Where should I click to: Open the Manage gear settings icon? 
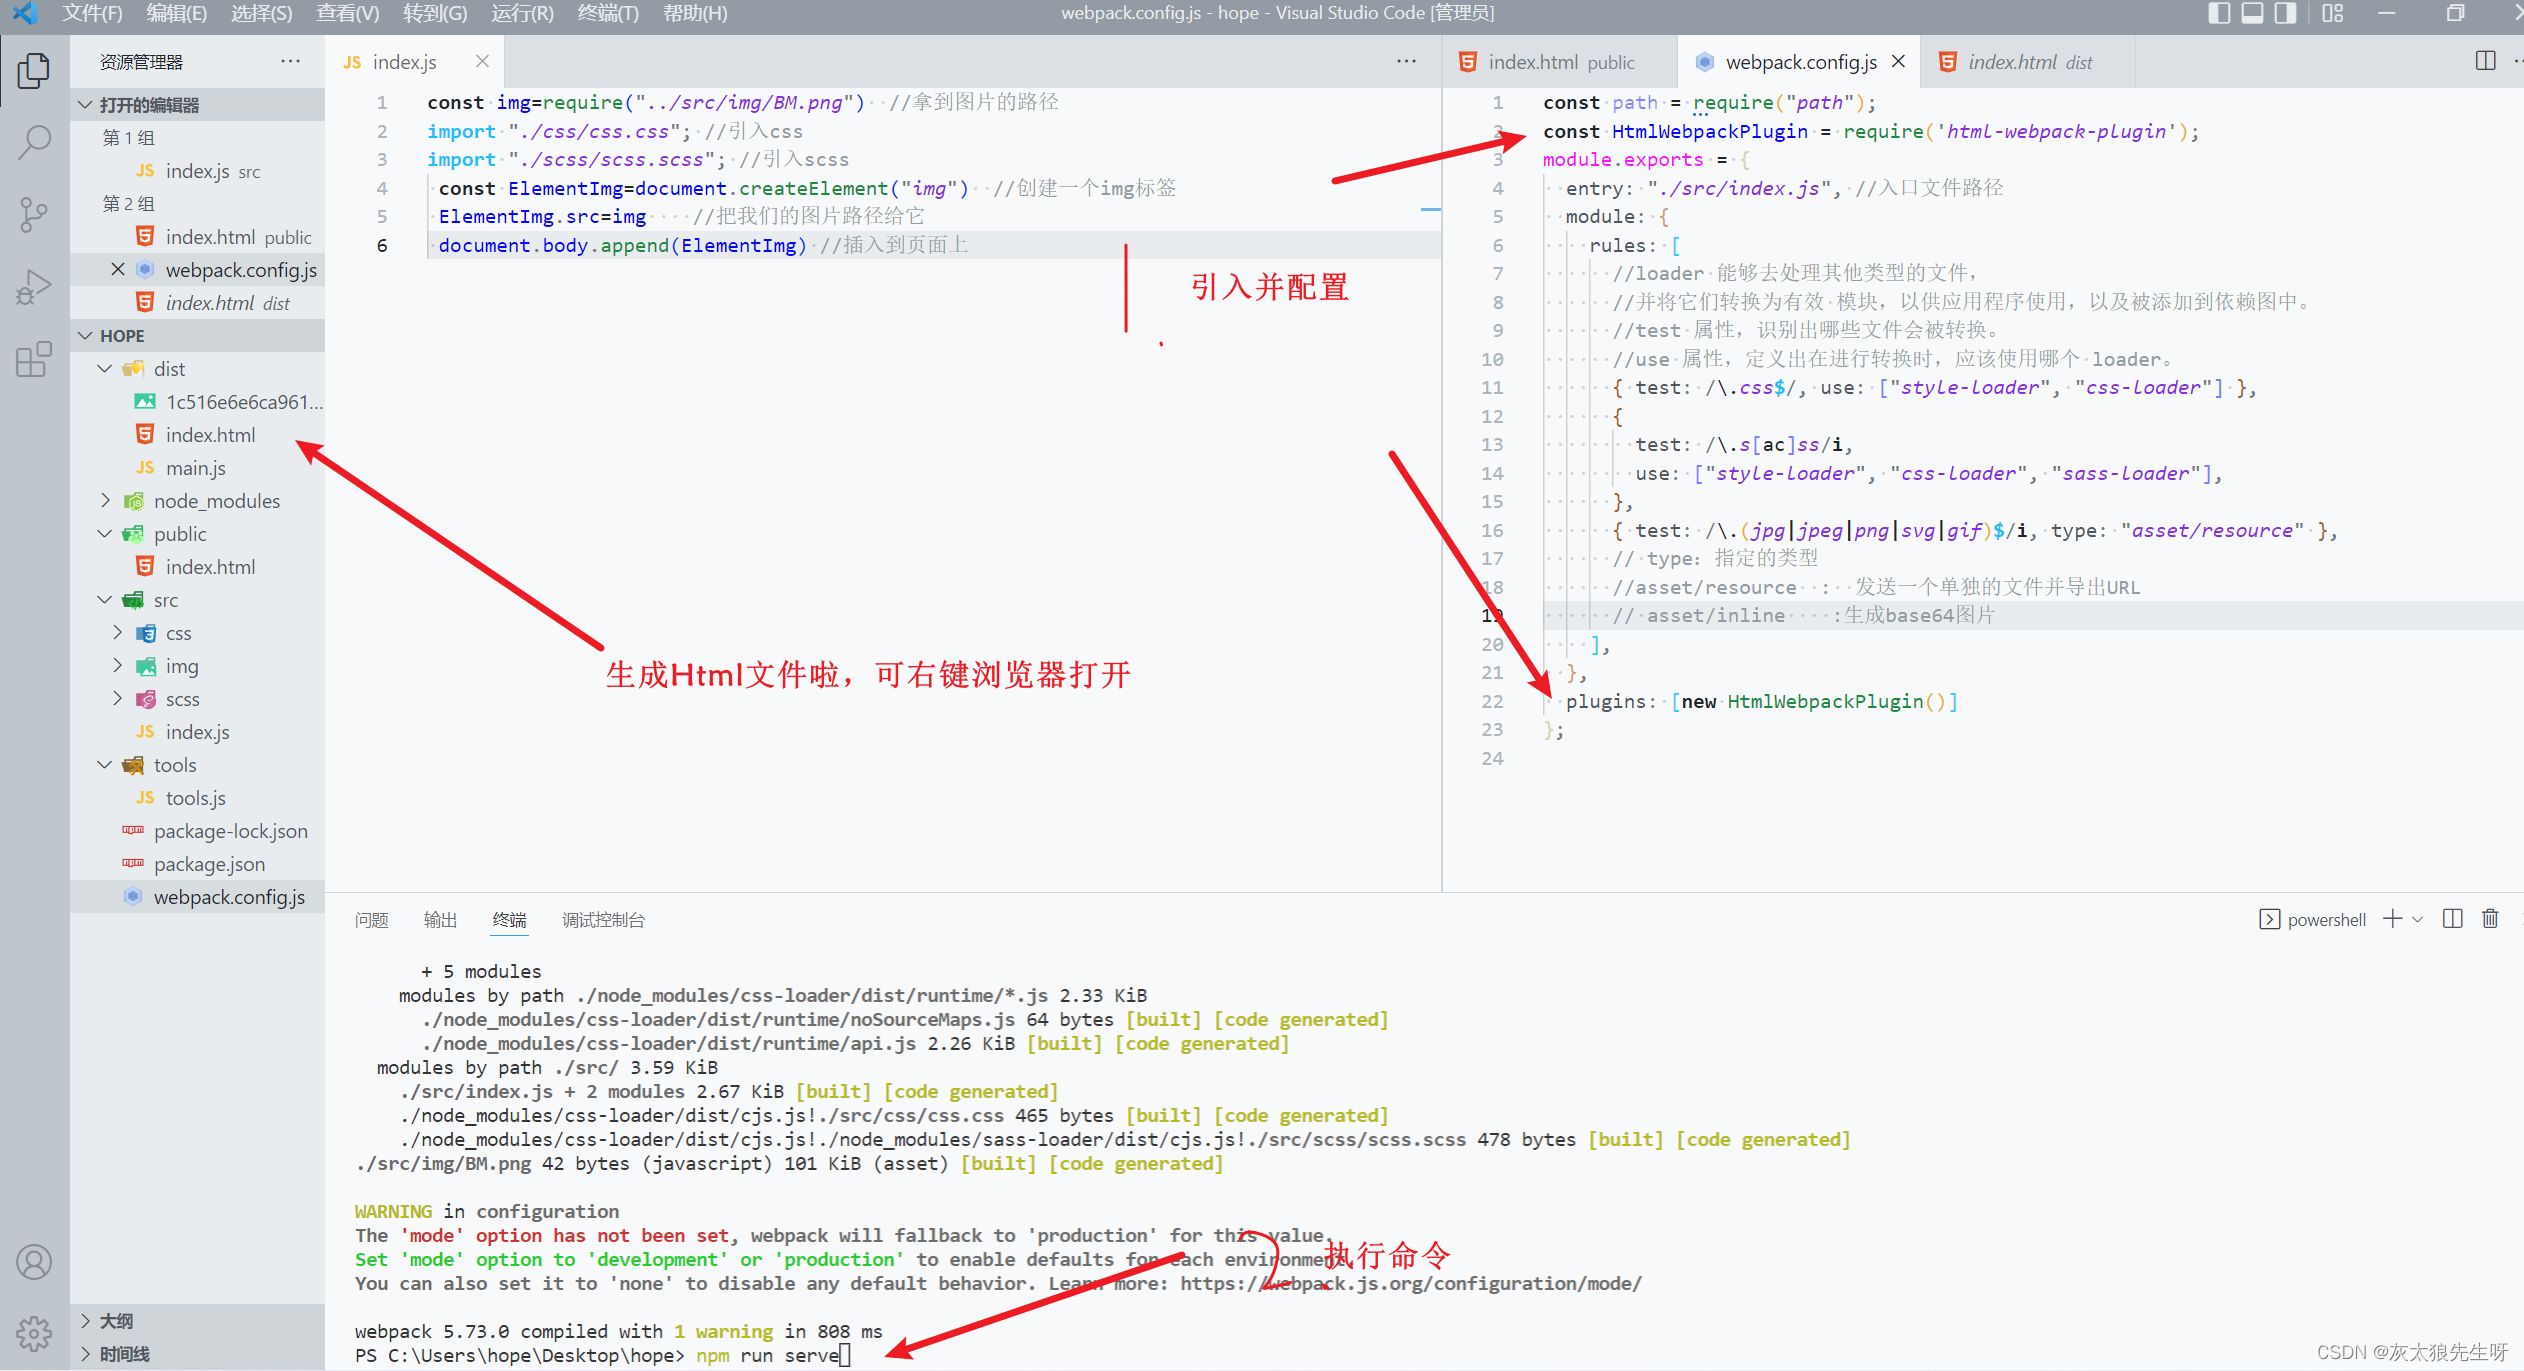tap(34, 1333)
